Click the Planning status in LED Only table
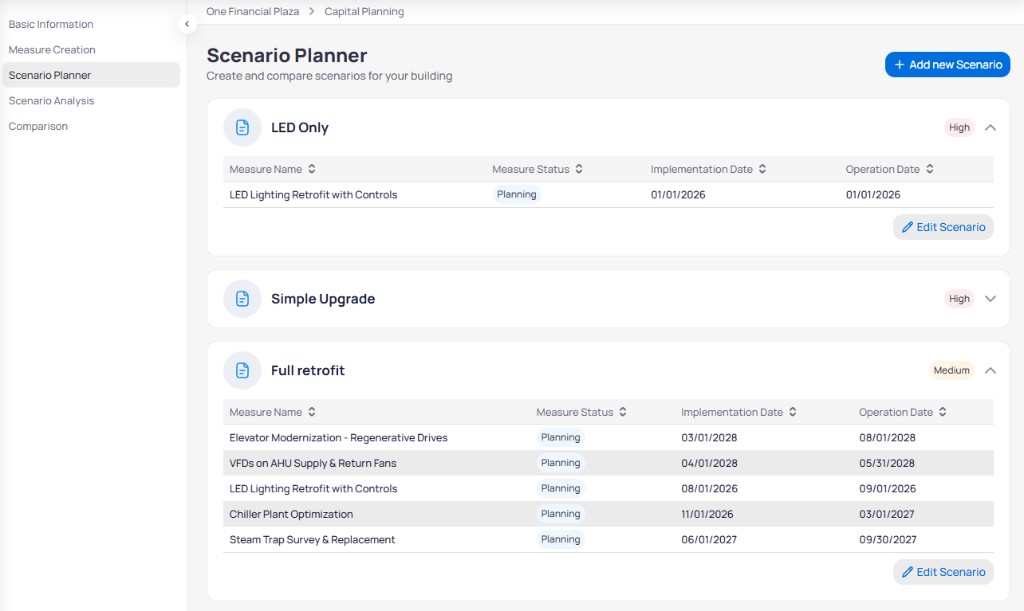Viewport: 1024px width, 611px height. (x=517, y=194)
